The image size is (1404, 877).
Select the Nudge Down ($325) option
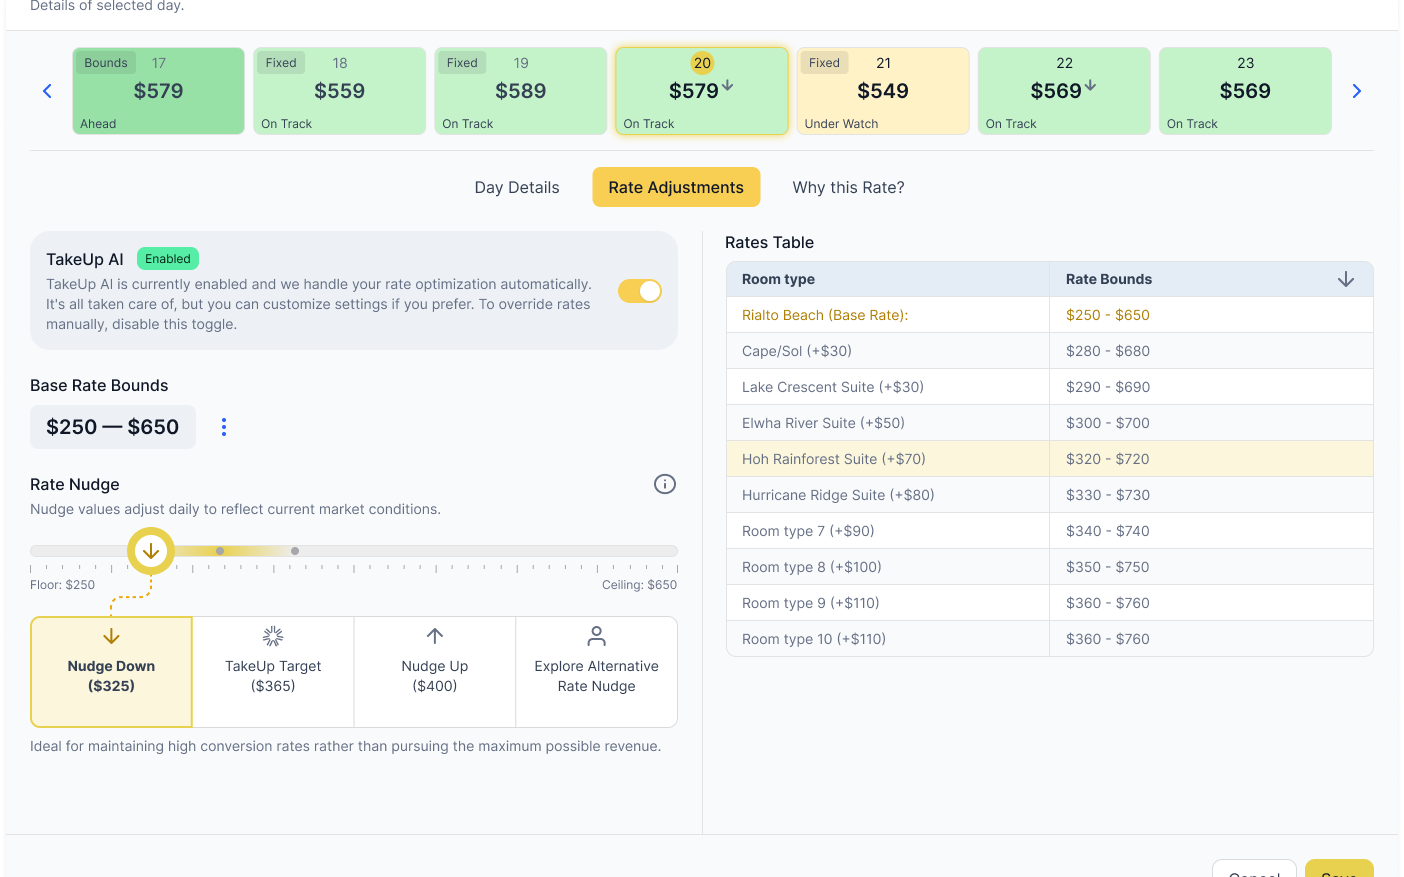click(x=111, y=672)
